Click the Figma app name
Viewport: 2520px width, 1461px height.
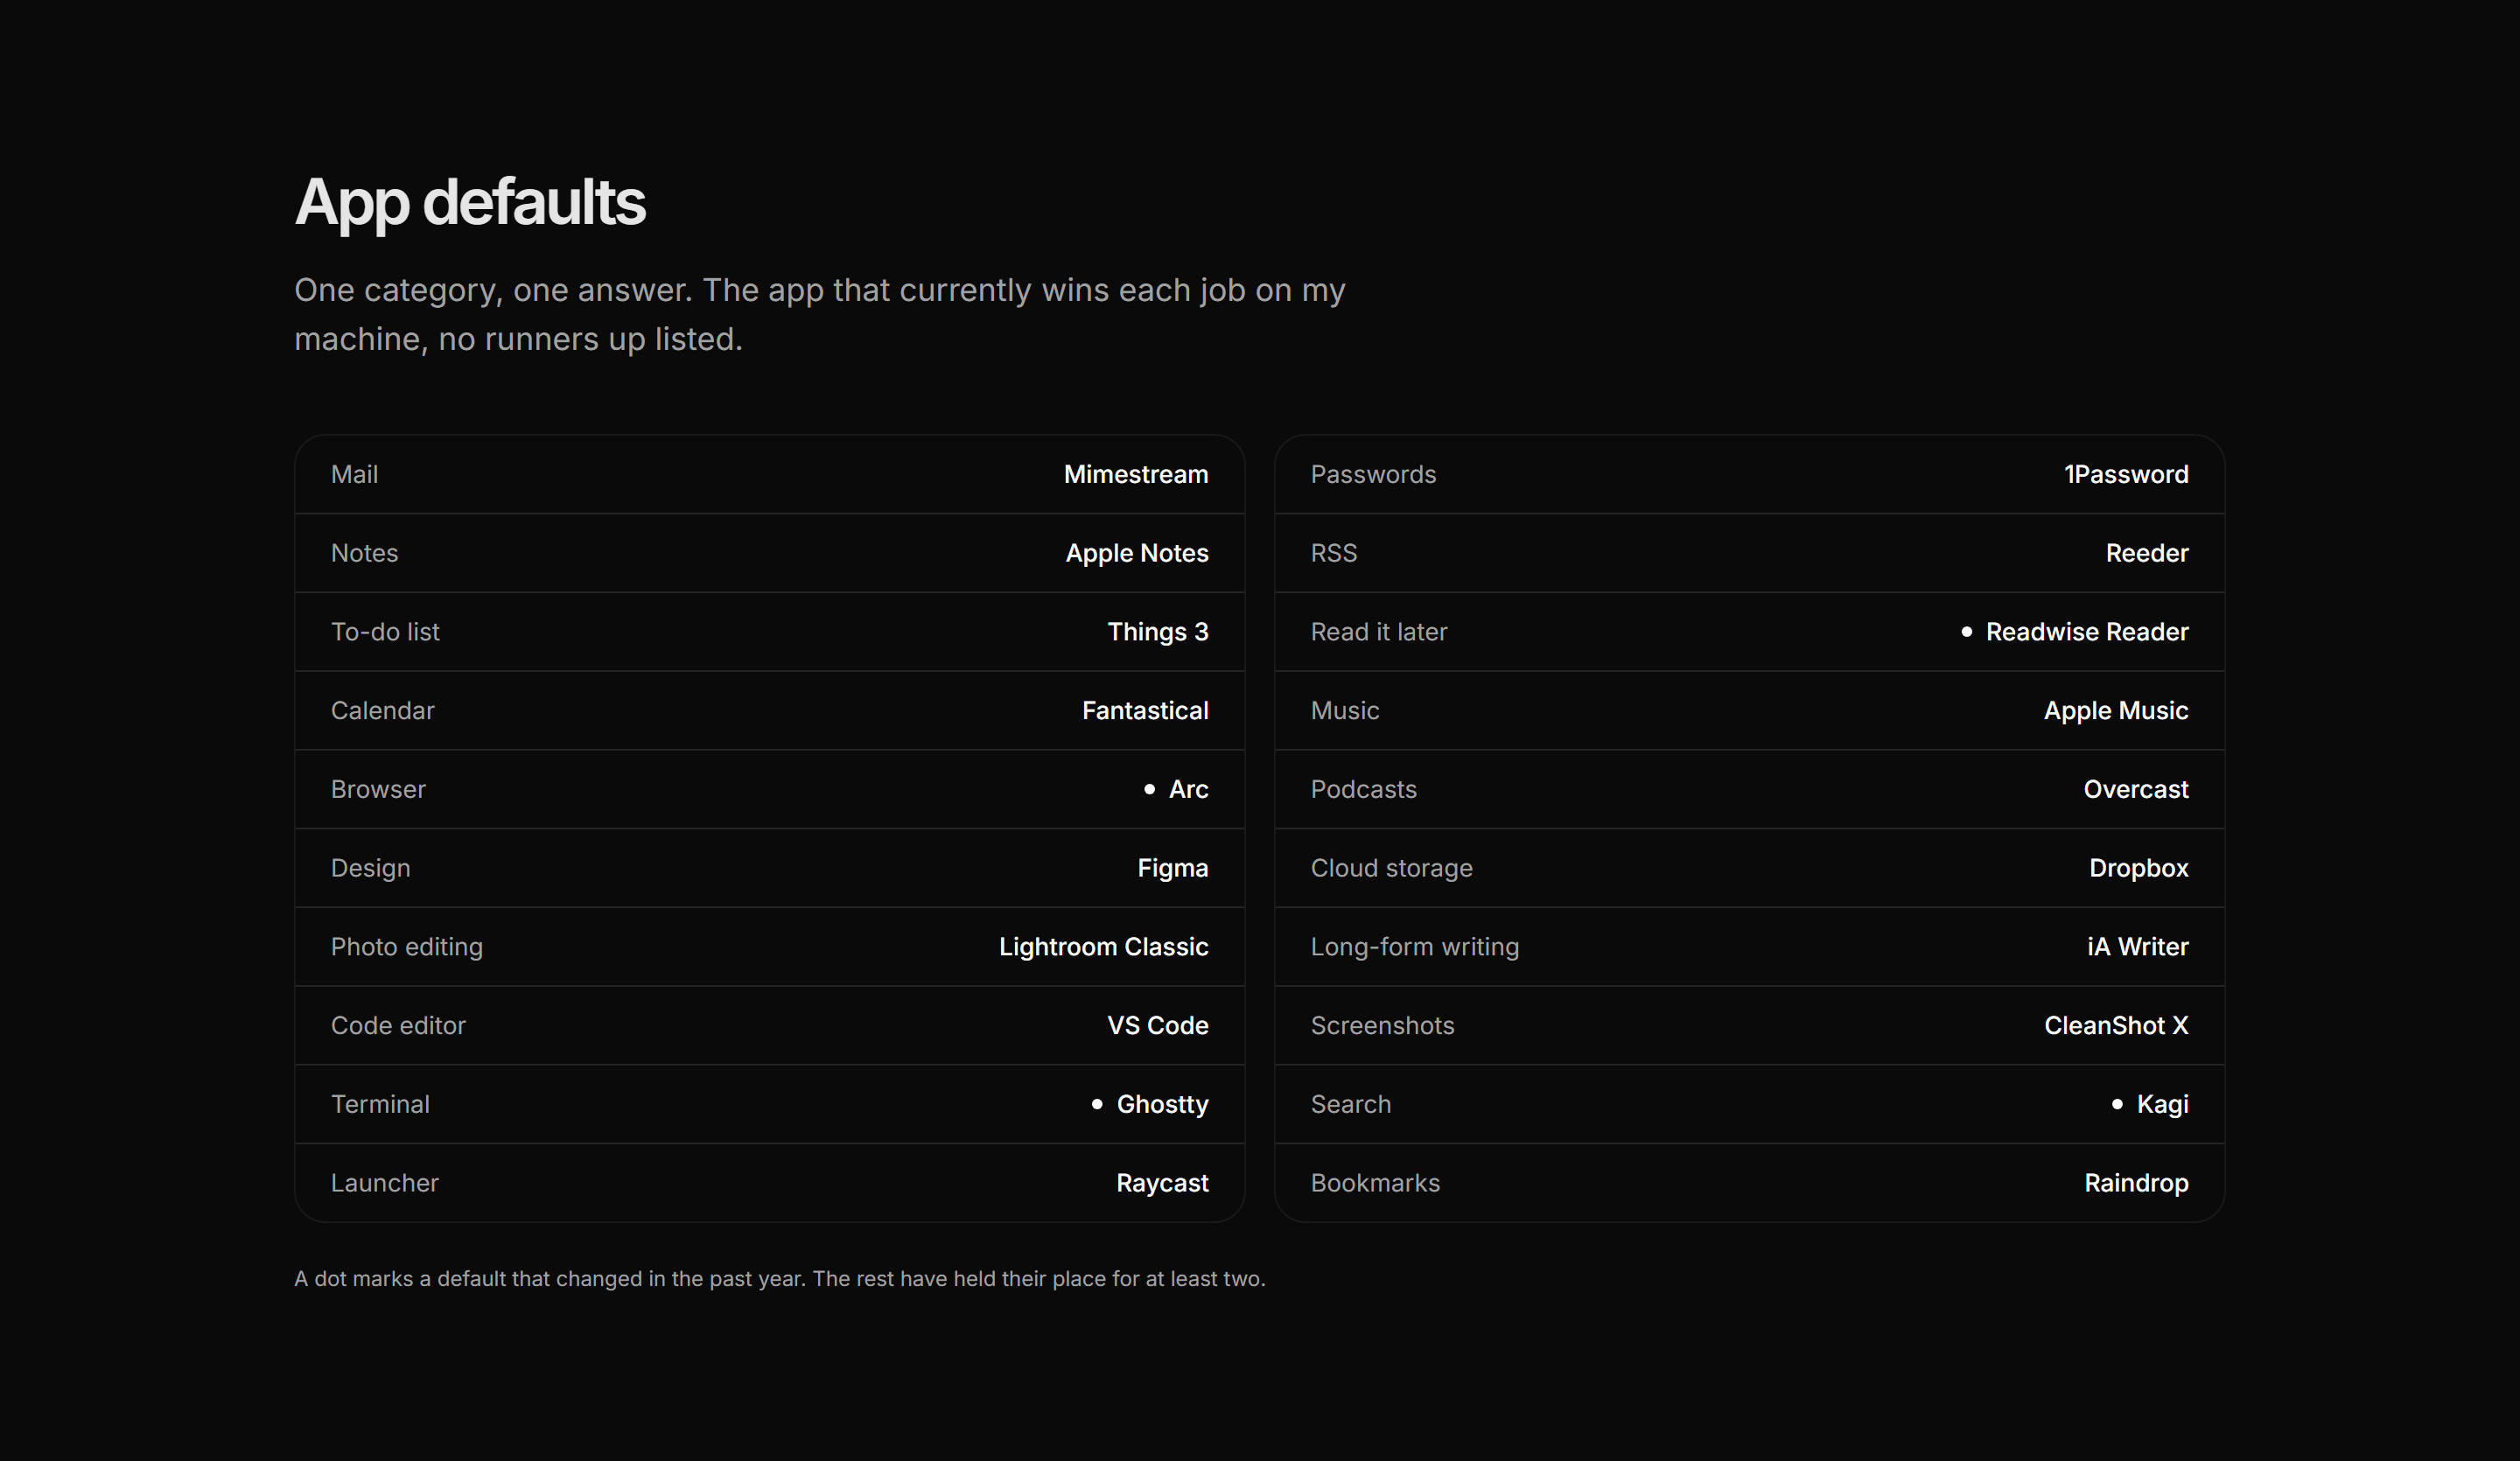pyautogui.click(x=1173, y=868)
